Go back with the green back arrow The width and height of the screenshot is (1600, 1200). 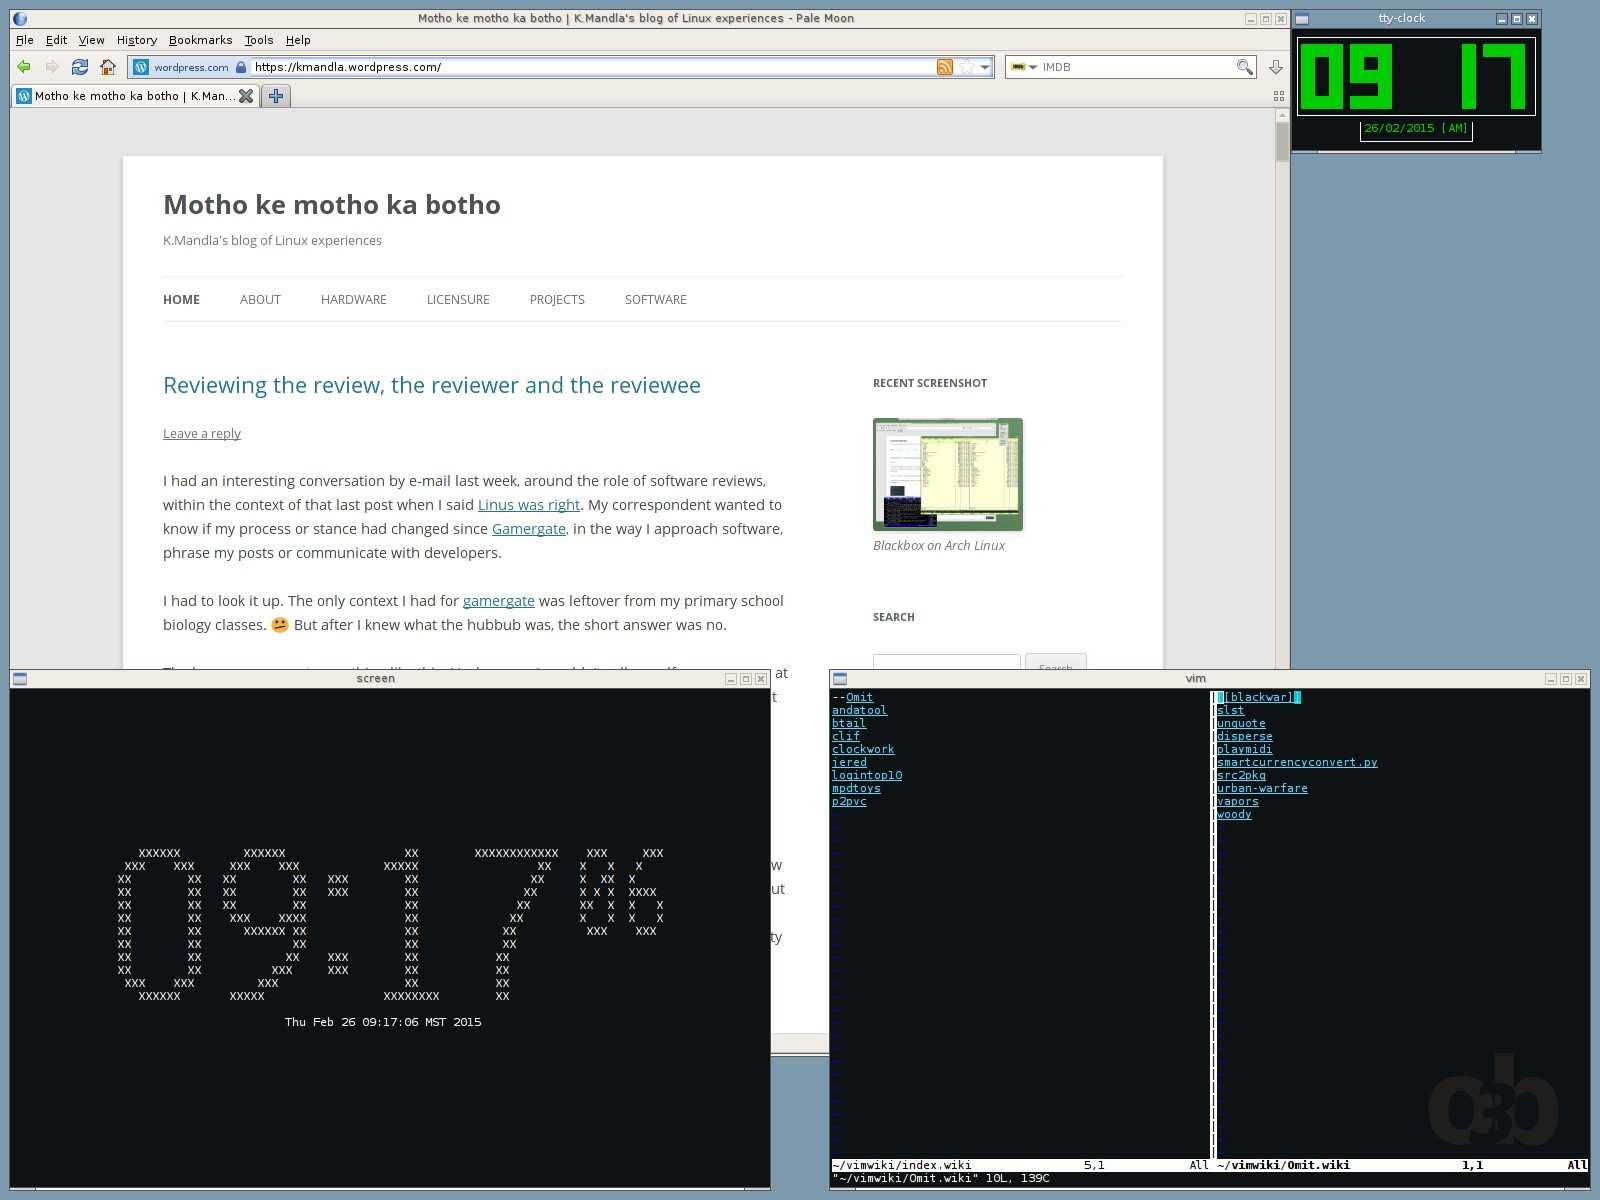point(24,67)
